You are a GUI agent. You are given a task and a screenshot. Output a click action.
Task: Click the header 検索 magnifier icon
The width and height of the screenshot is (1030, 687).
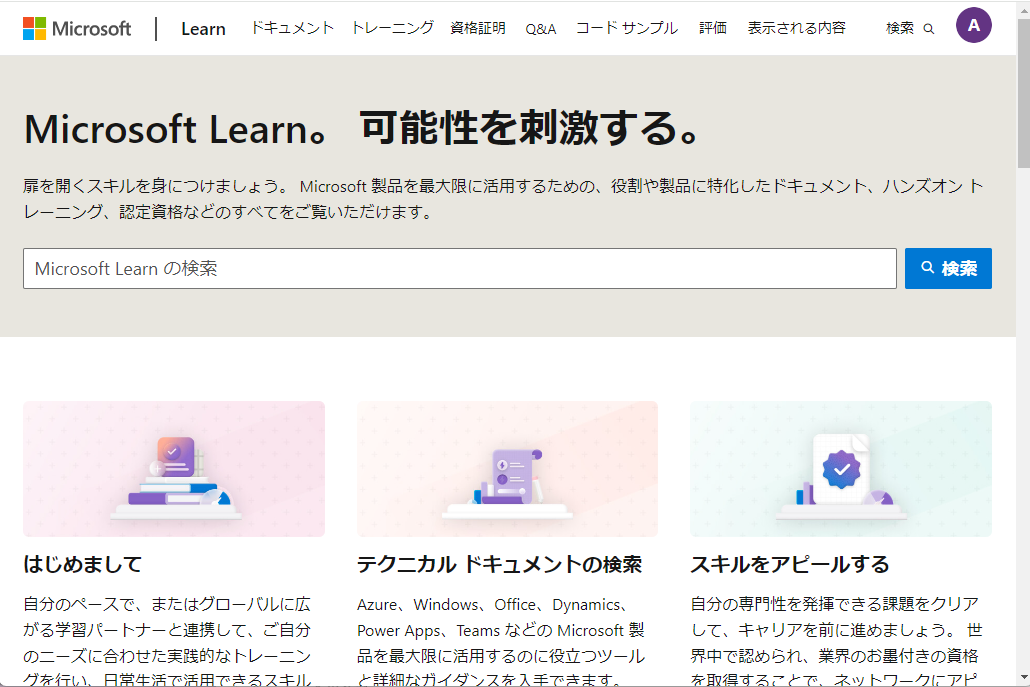(928, 28)
